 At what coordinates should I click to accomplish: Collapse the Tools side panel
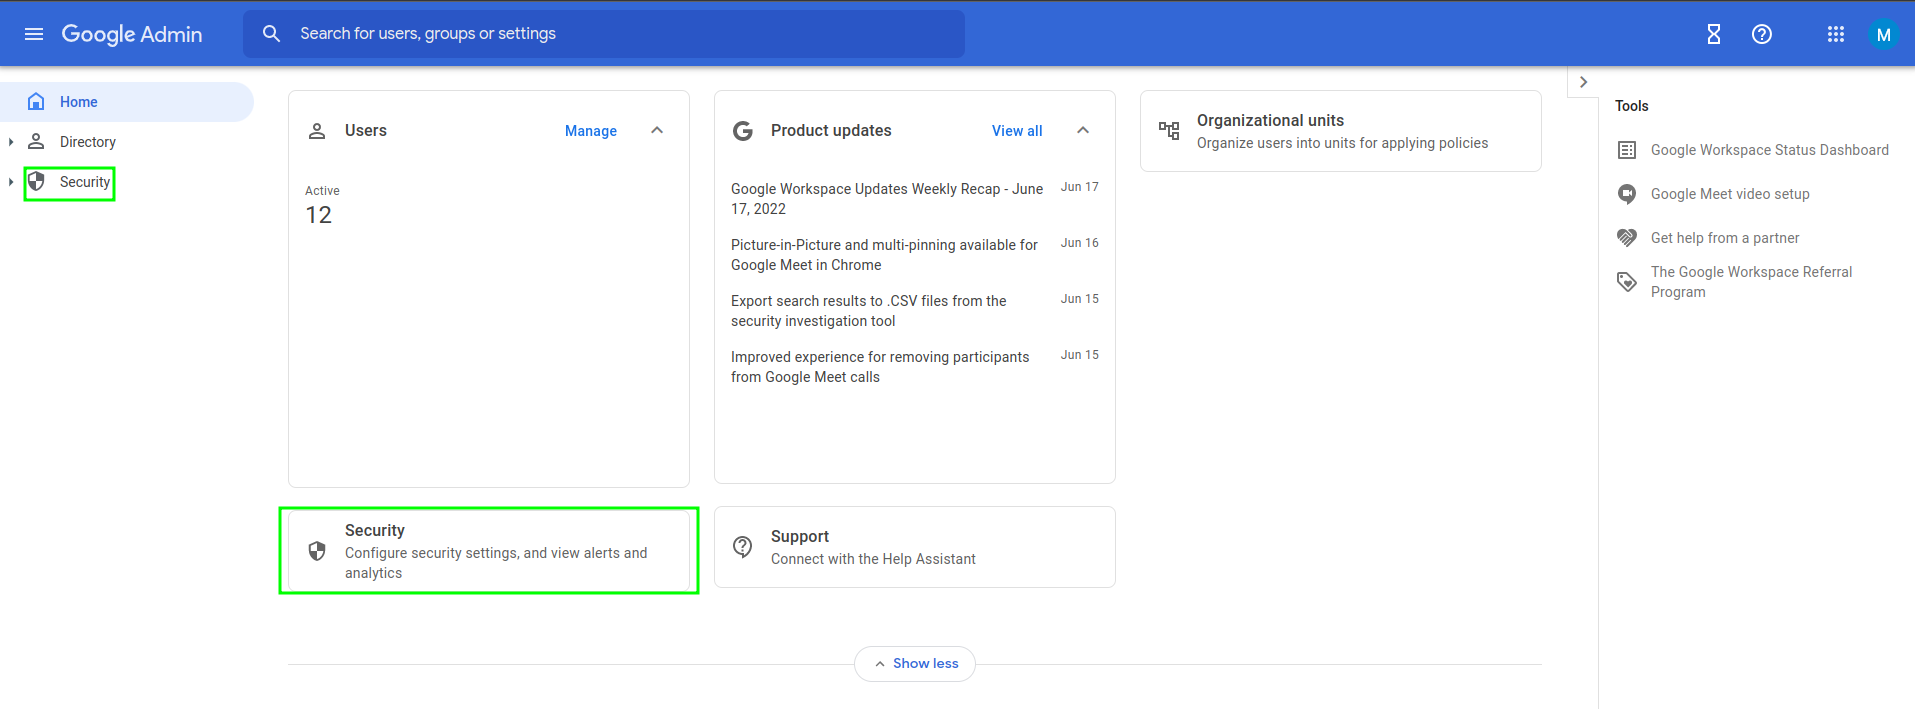point(1583,82)
